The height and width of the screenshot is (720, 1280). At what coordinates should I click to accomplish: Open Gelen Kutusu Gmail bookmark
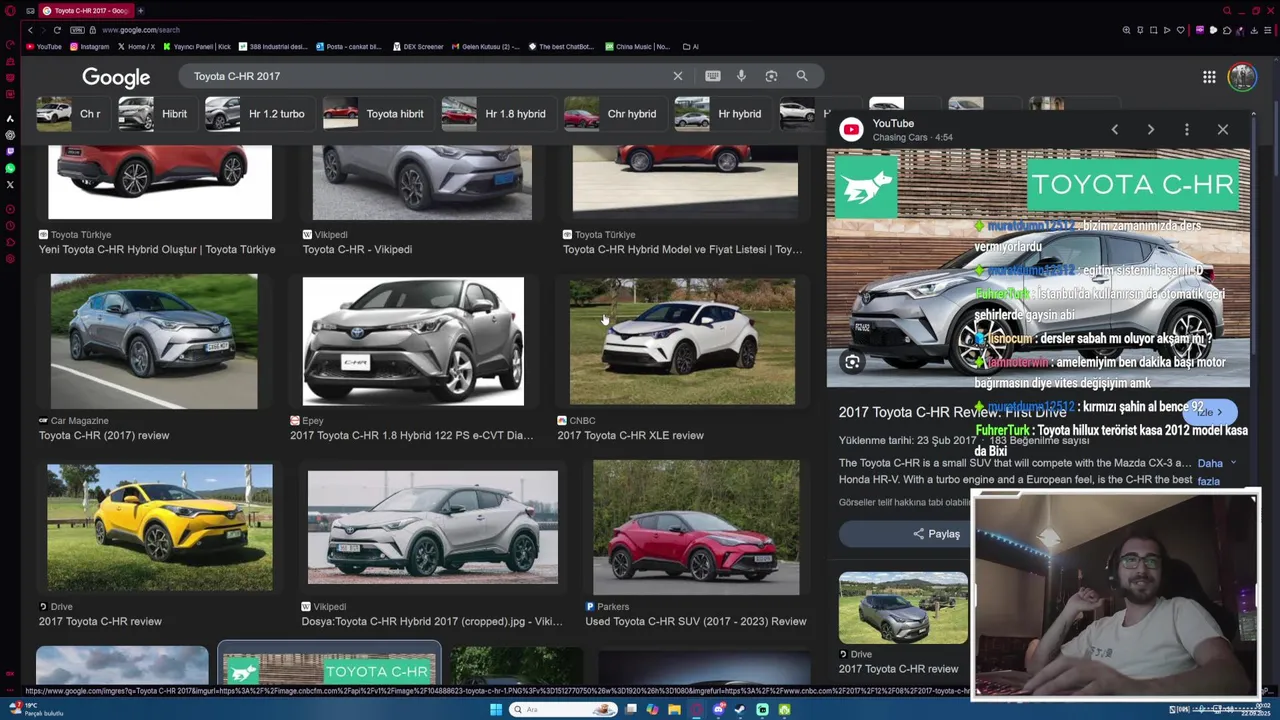click(486, 46)
